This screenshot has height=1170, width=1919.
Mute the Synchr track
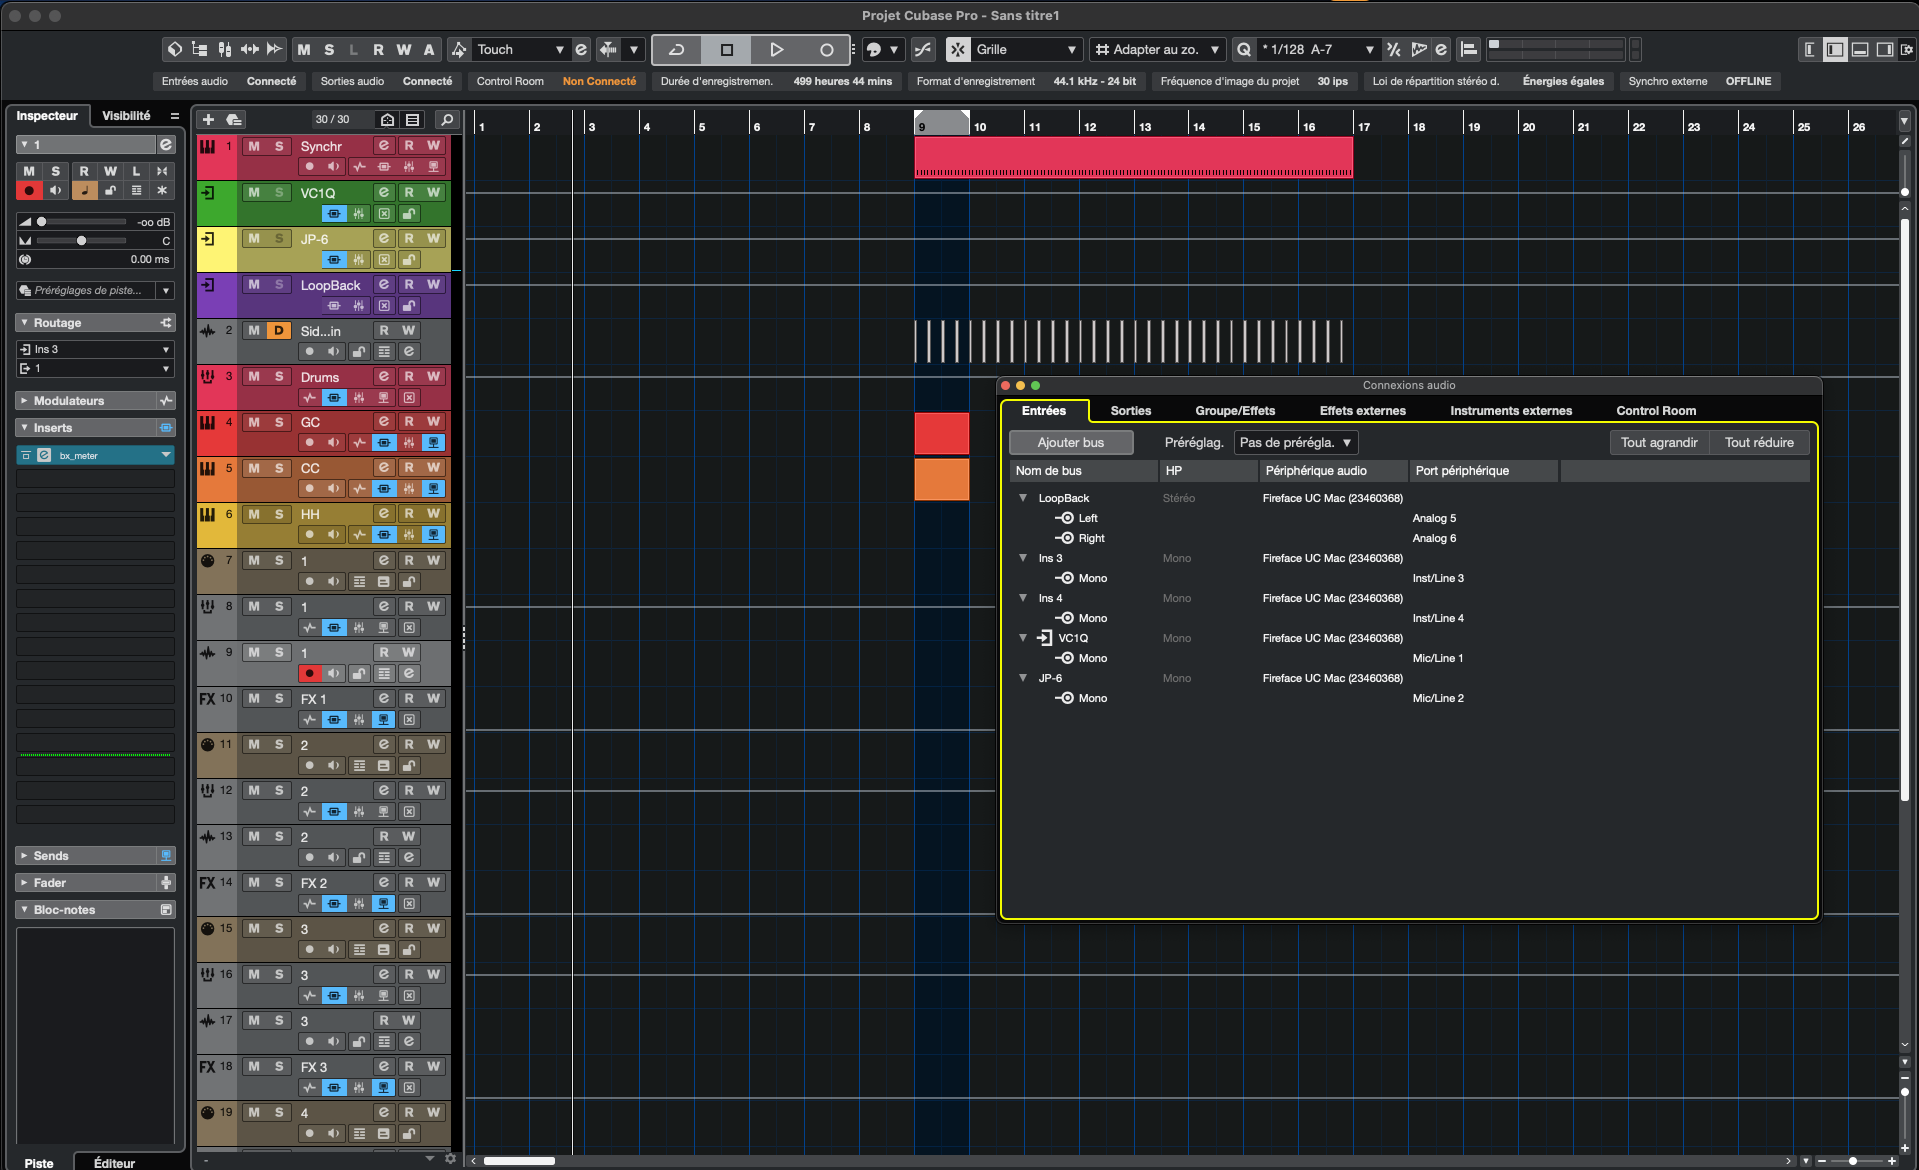(254, 146)
